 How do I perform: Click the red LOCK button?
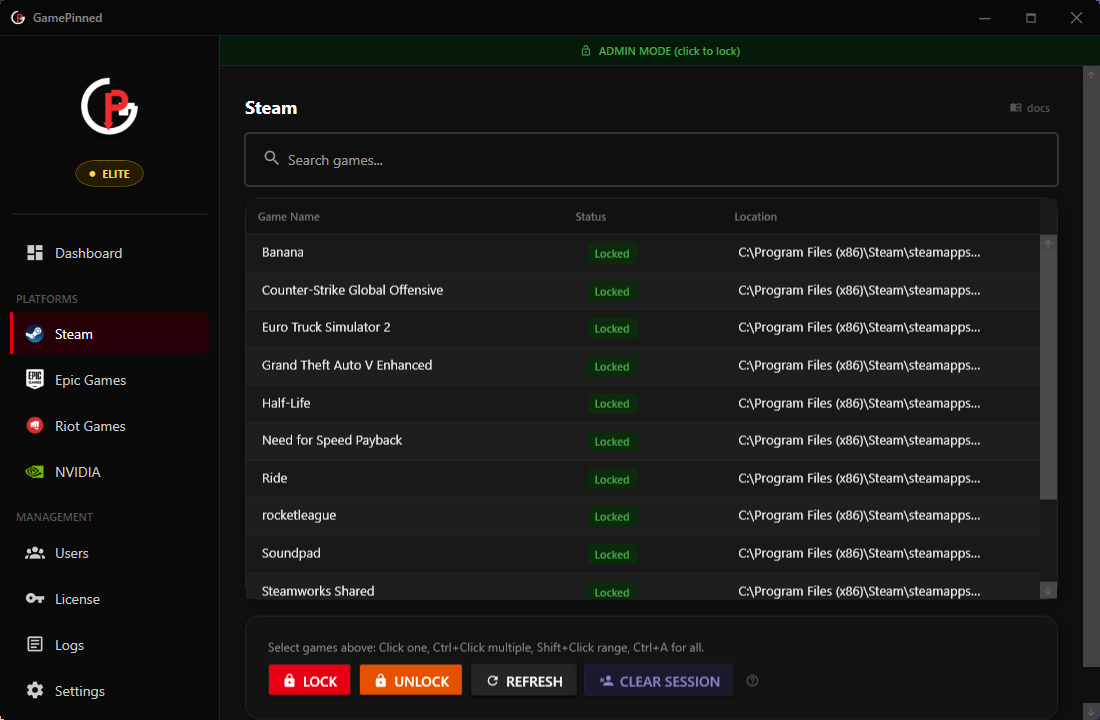309,681
